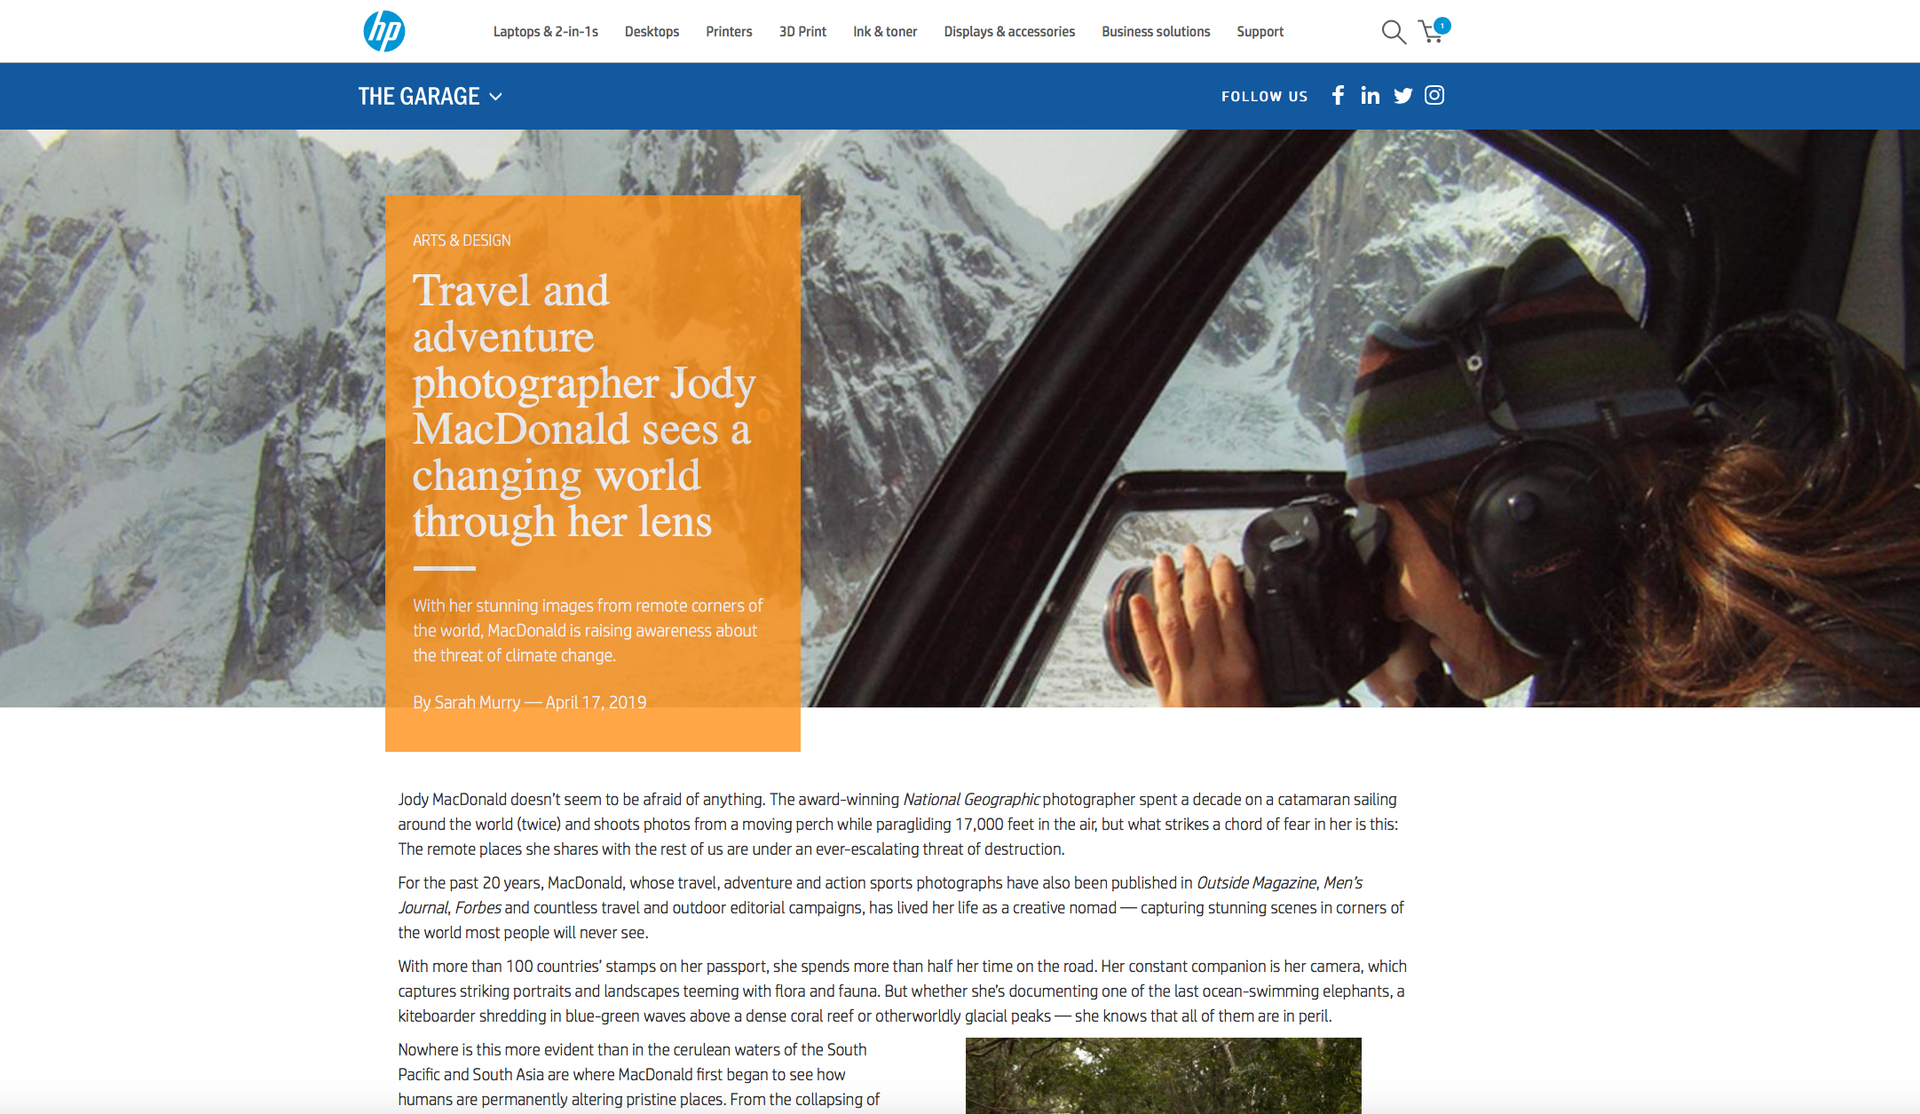Click the Arts & Design category link
Image resolution: width=1920 pixels, height=1114 pixels.
point(462,240)
